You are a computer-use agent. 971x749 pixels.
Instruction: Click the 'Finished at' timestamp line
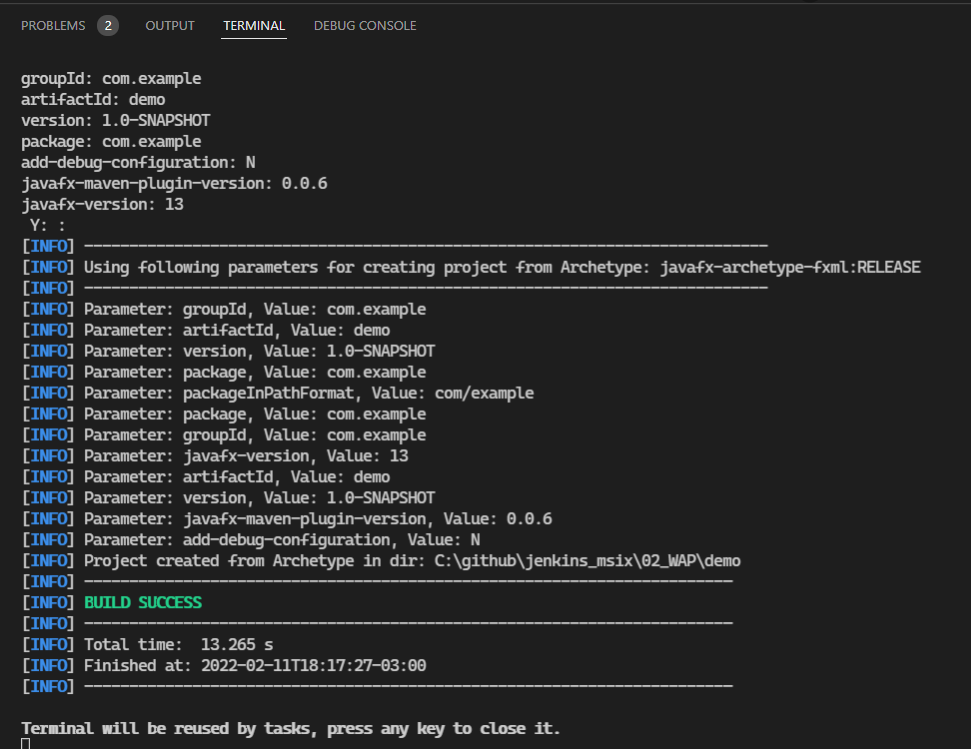pyautogui.click(x=224, y=666)
